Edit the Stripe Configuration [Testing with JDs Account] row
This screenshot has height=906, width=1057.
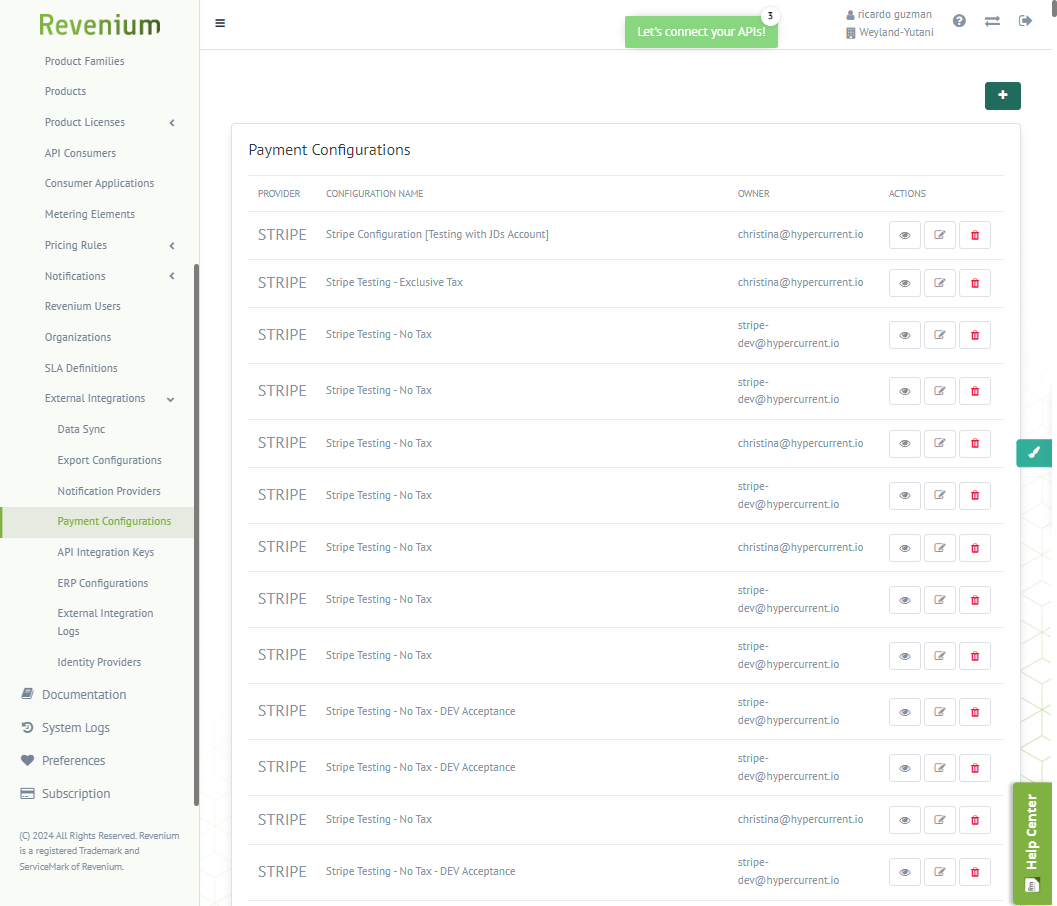pyautogui.click(x=939, y=235)
